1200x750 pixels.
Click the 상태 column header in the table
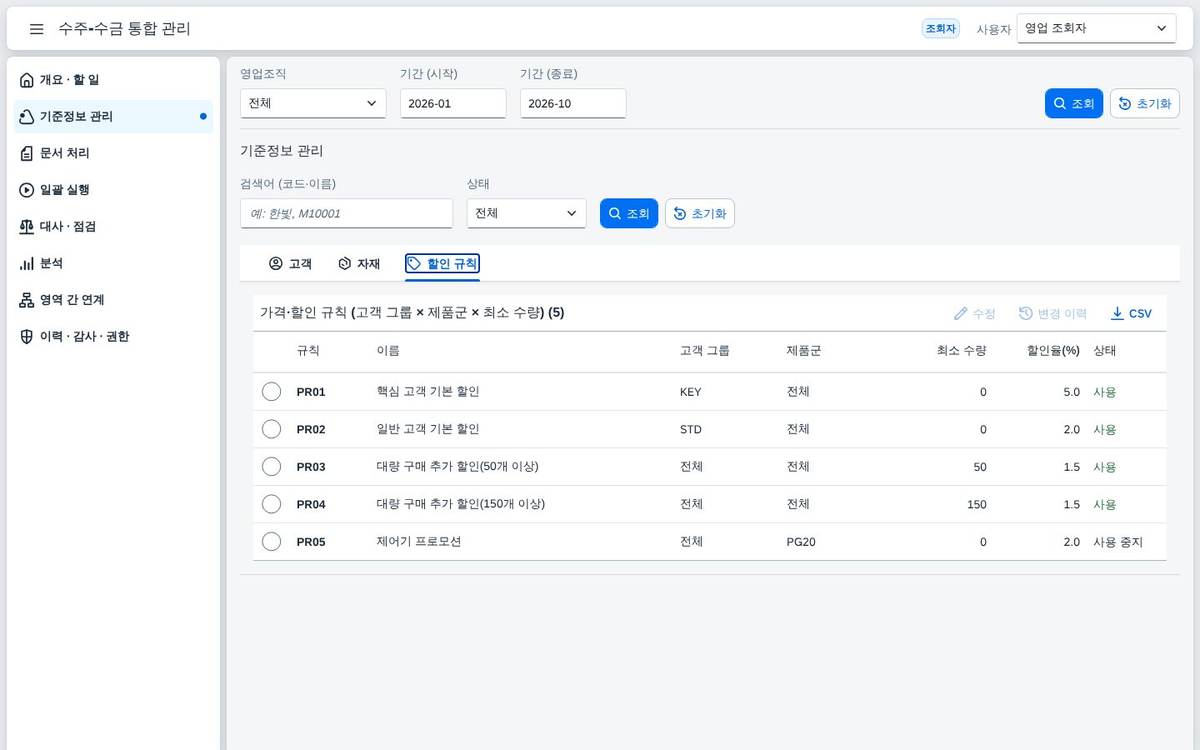[x=1105, y=351]
